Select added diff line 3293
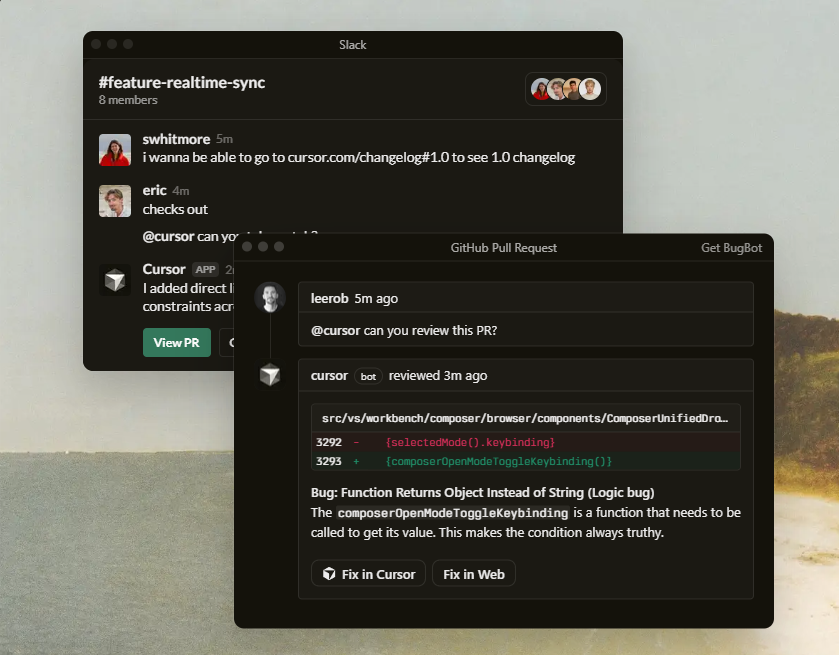The image size is (839, 655). pos(525,461)
